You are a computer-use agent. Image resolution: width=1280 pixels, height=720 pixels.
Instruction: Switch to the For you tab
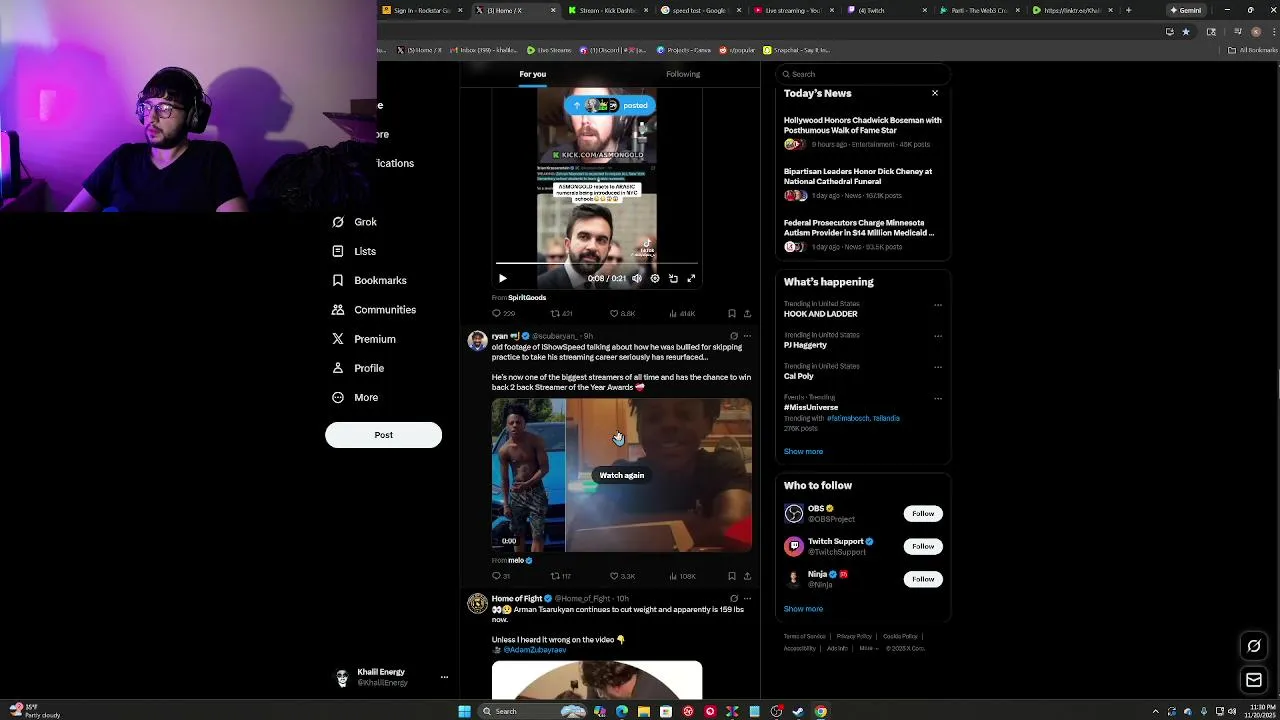(x=532, y=74)
